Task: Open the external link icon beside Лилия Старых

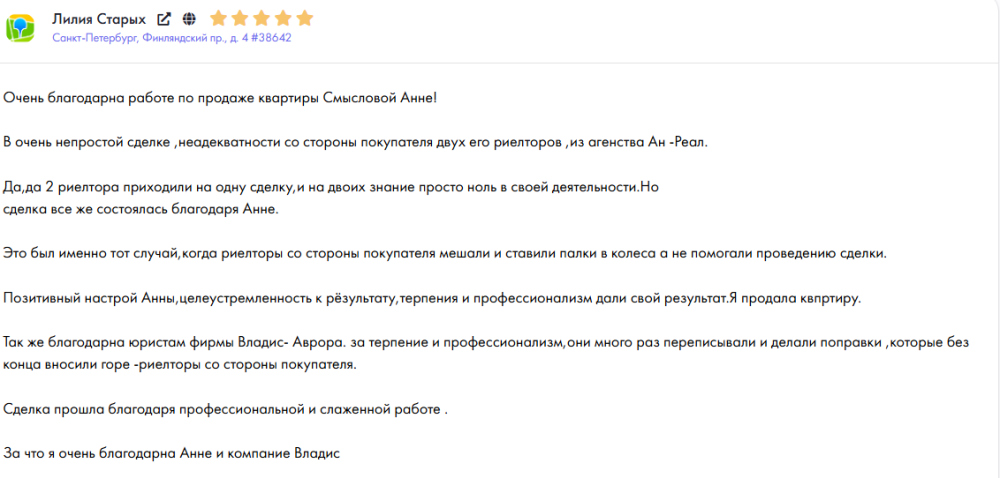Action: [x=165, y=18]
